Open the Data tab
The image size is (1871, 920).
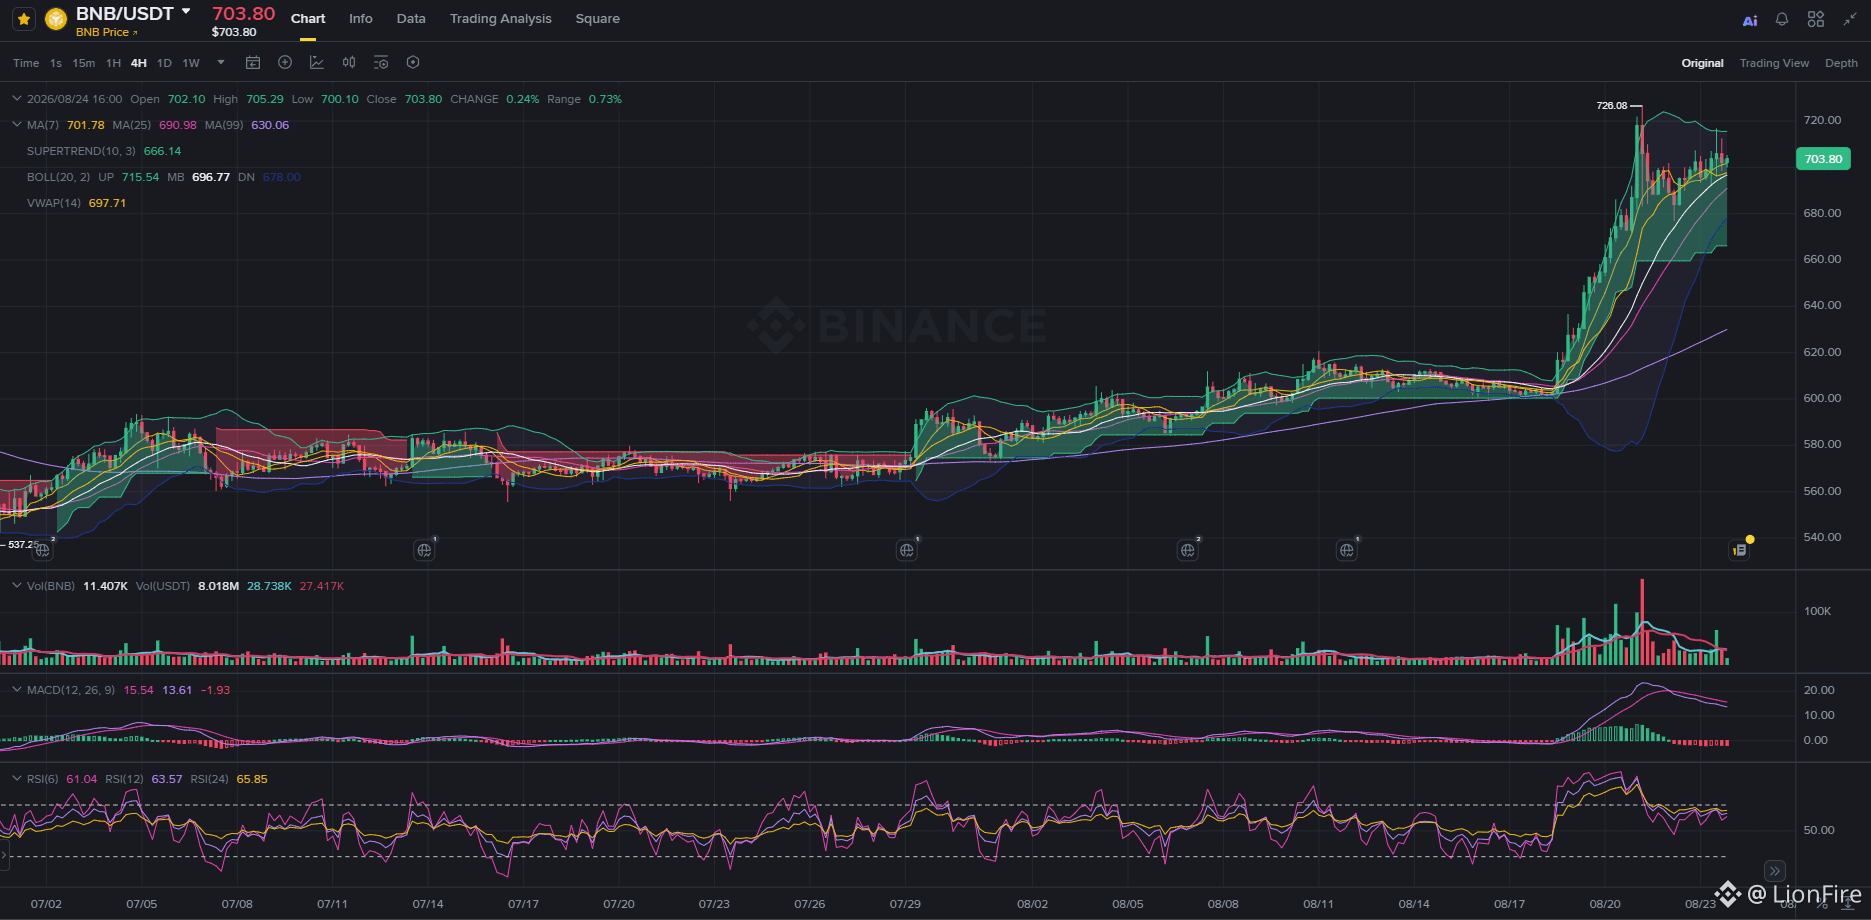pos(411,19)
